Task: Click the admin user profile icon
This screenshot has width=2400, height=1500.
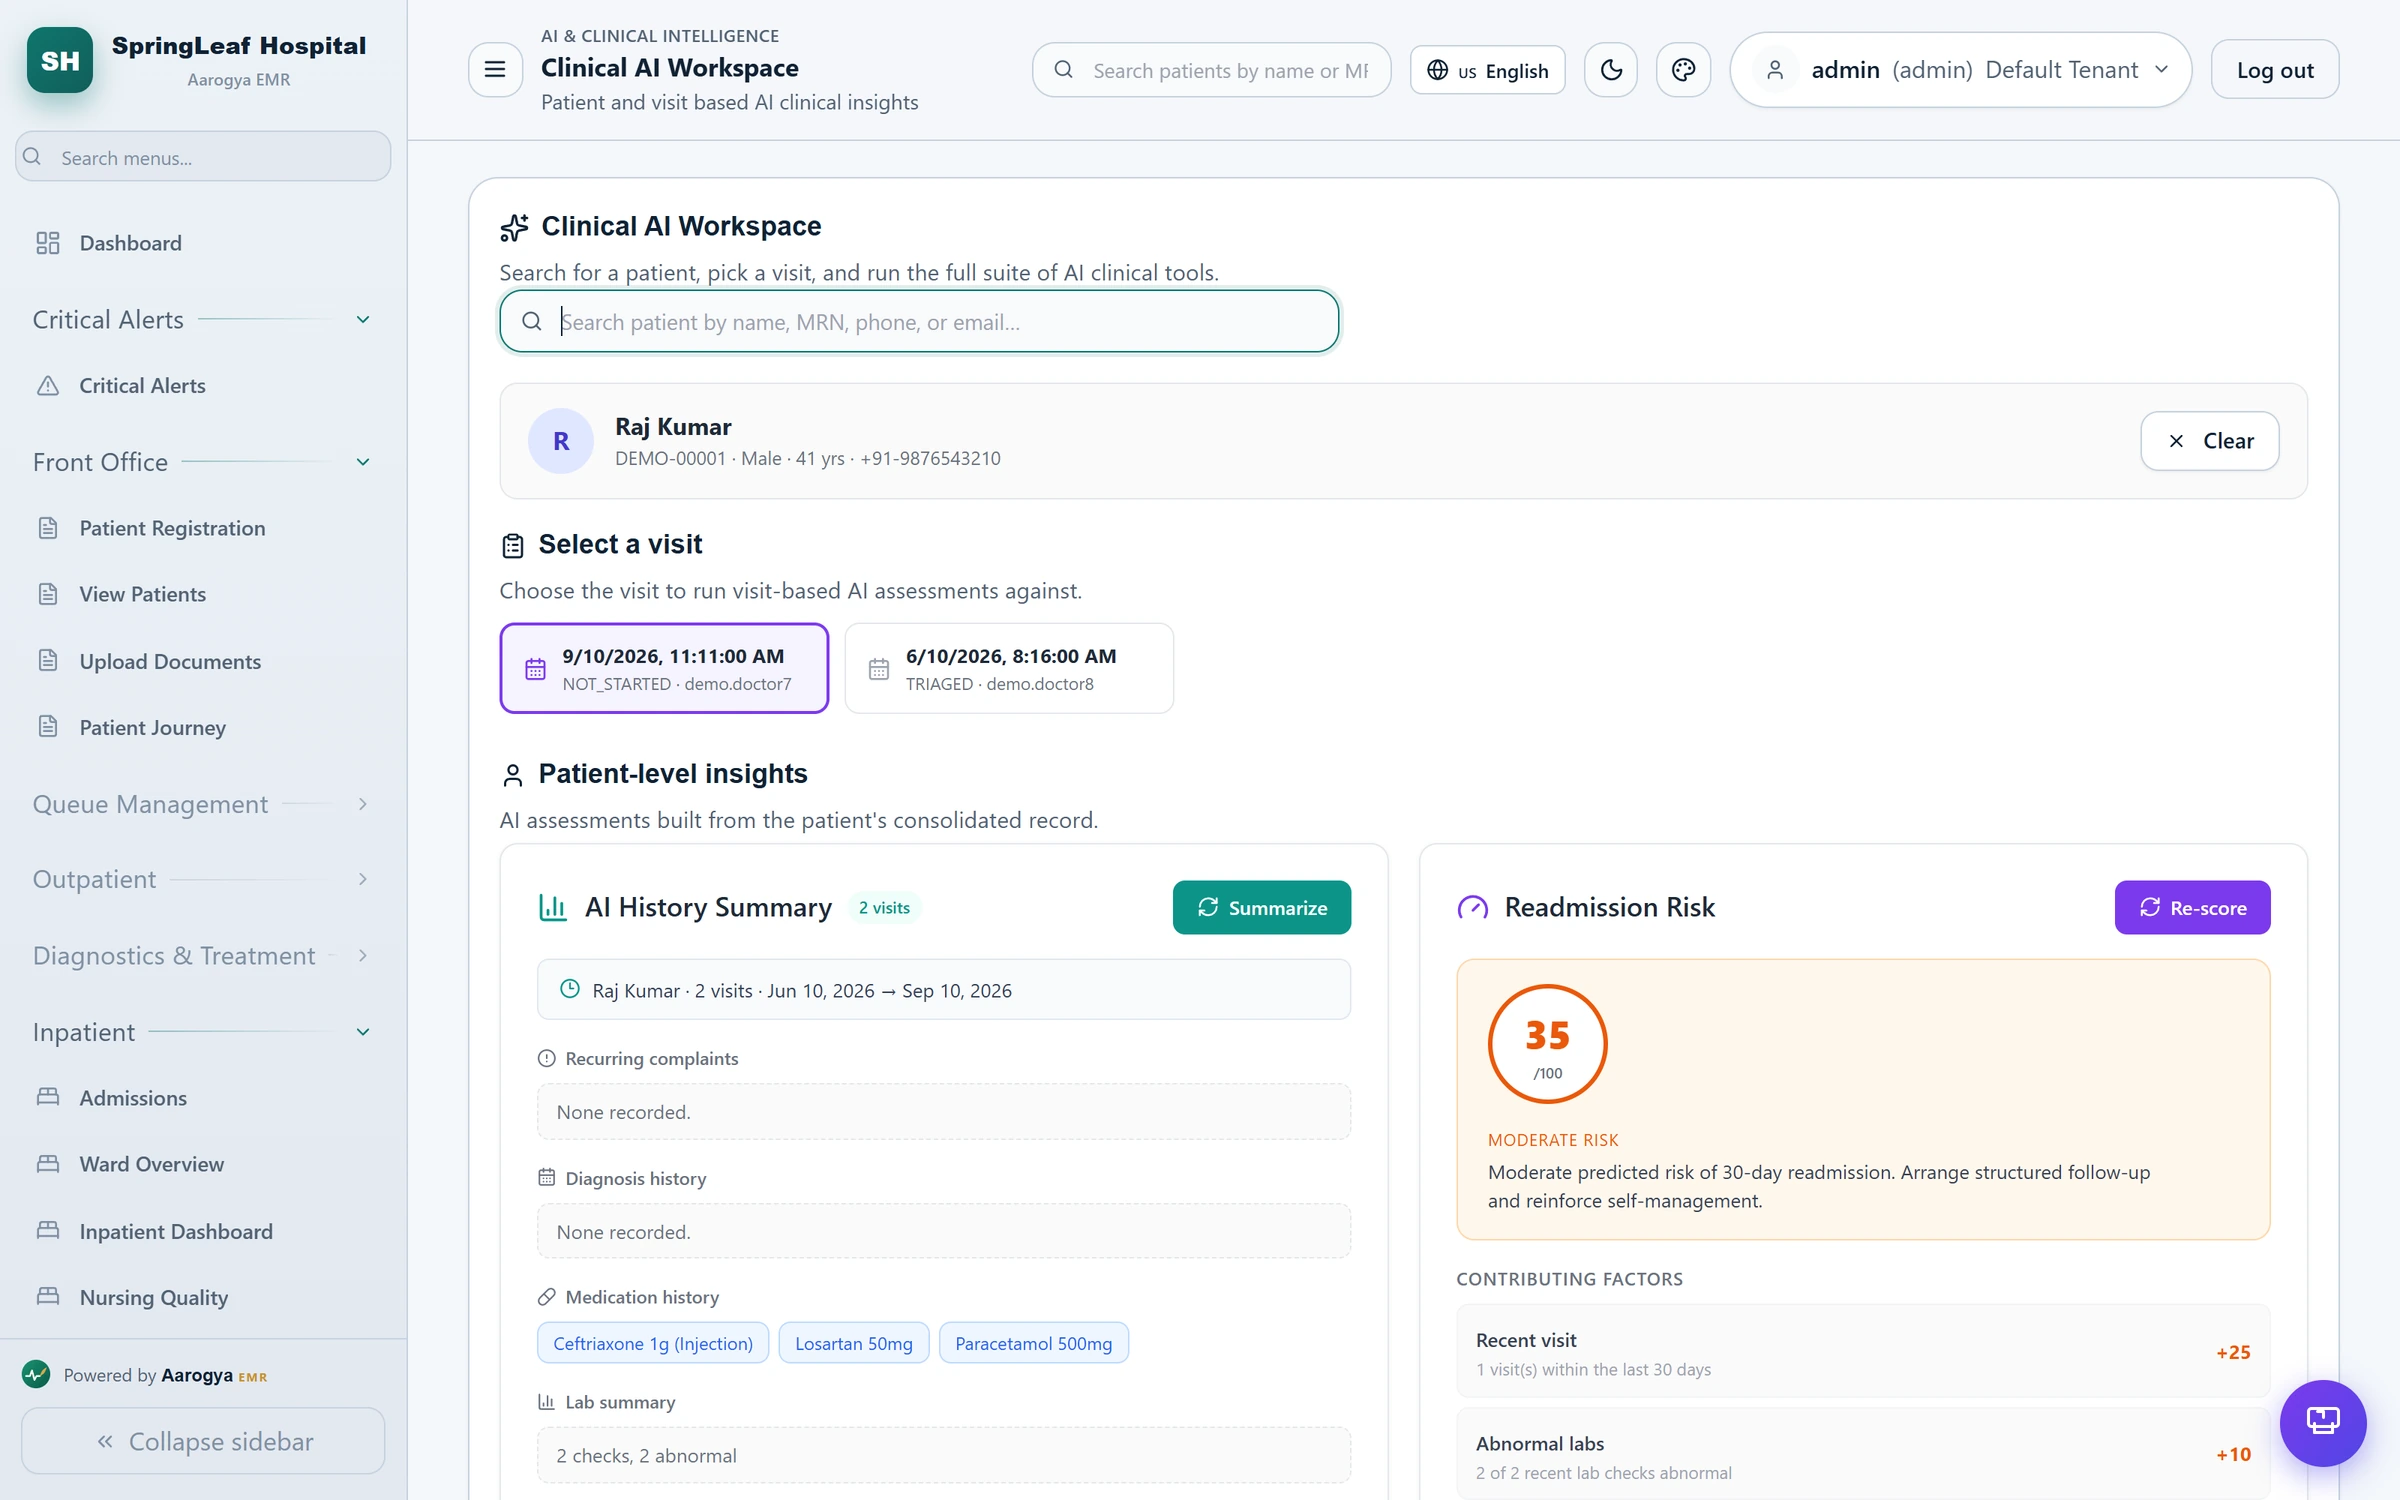Action: [1775, 69]
